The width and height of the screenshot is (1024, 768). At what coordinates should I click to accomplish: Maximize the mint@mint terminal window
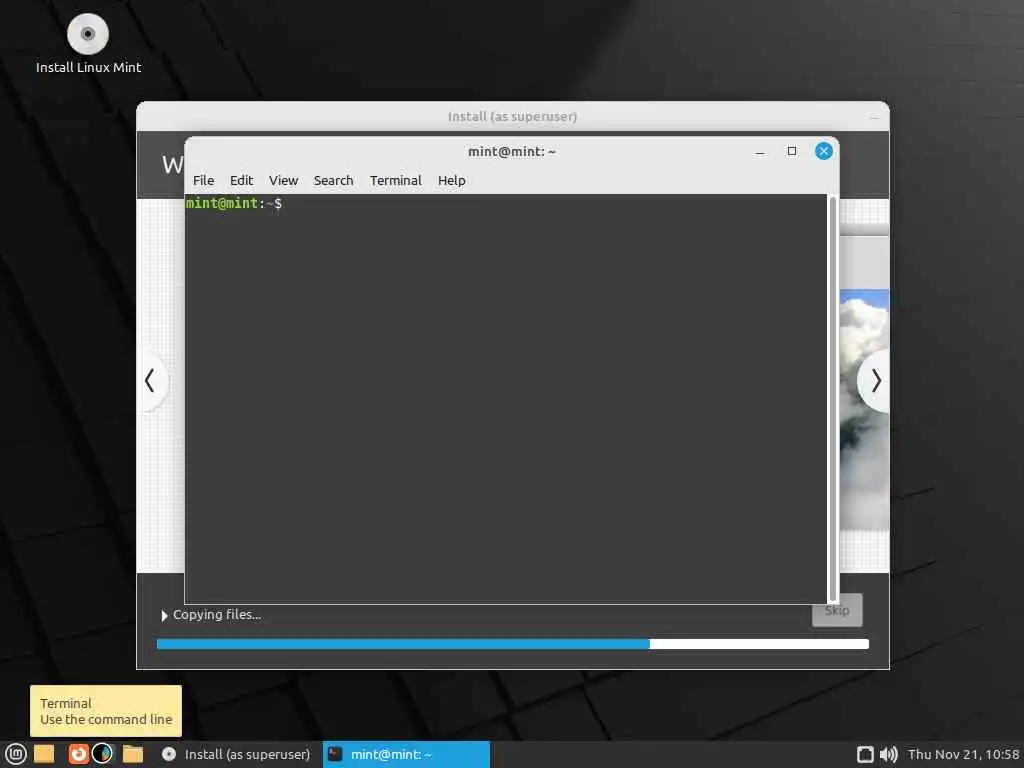[x=792, y=152]
